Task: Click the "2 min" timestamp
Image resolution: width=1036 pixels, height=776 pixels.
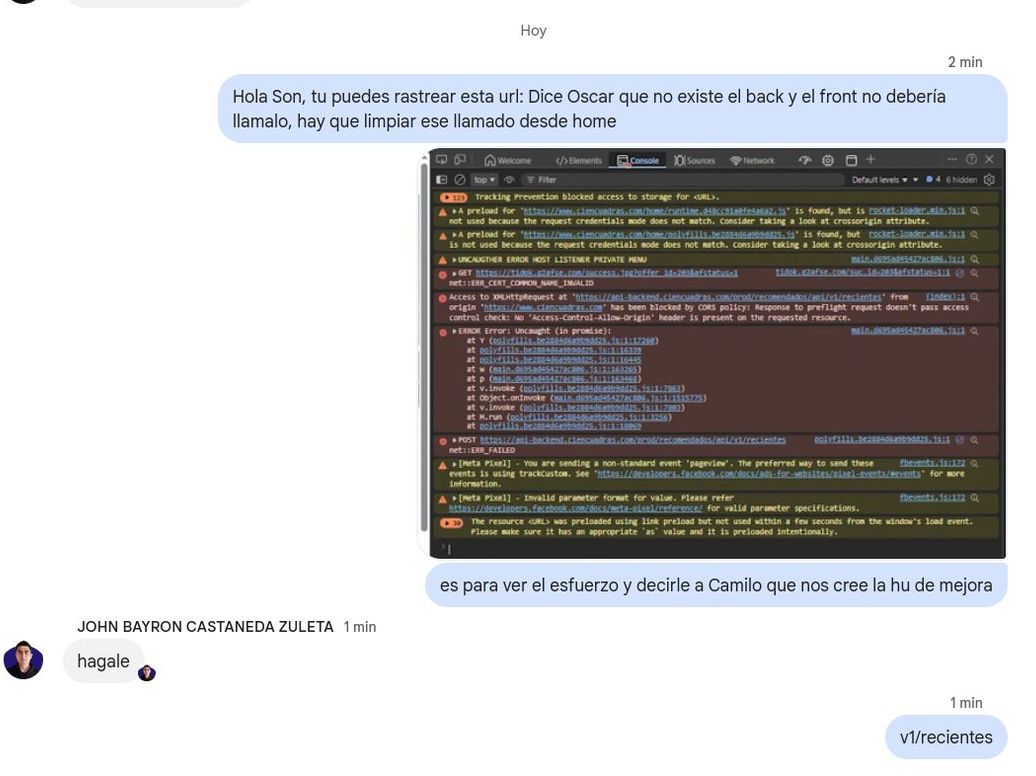Action: [x=965, y=62]
